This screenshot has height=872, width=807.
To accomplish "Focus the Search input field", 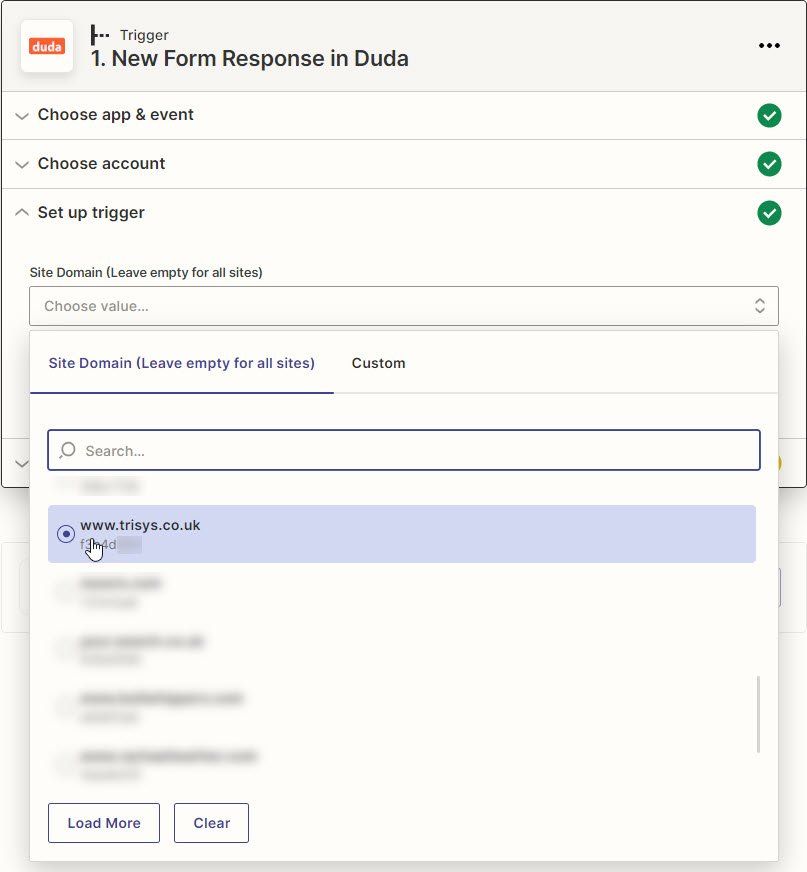I will tap(404, 450).
